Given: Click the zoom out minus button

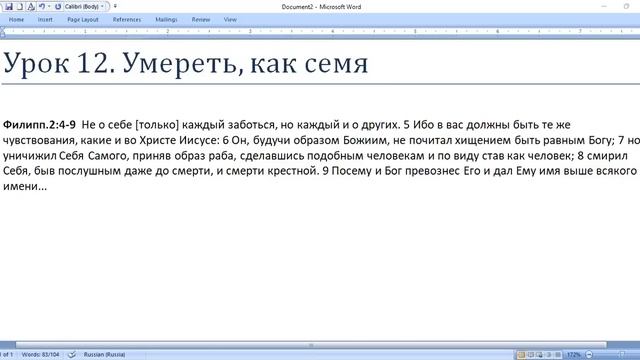Looking at the screenshot, I should tap(589, 355).
